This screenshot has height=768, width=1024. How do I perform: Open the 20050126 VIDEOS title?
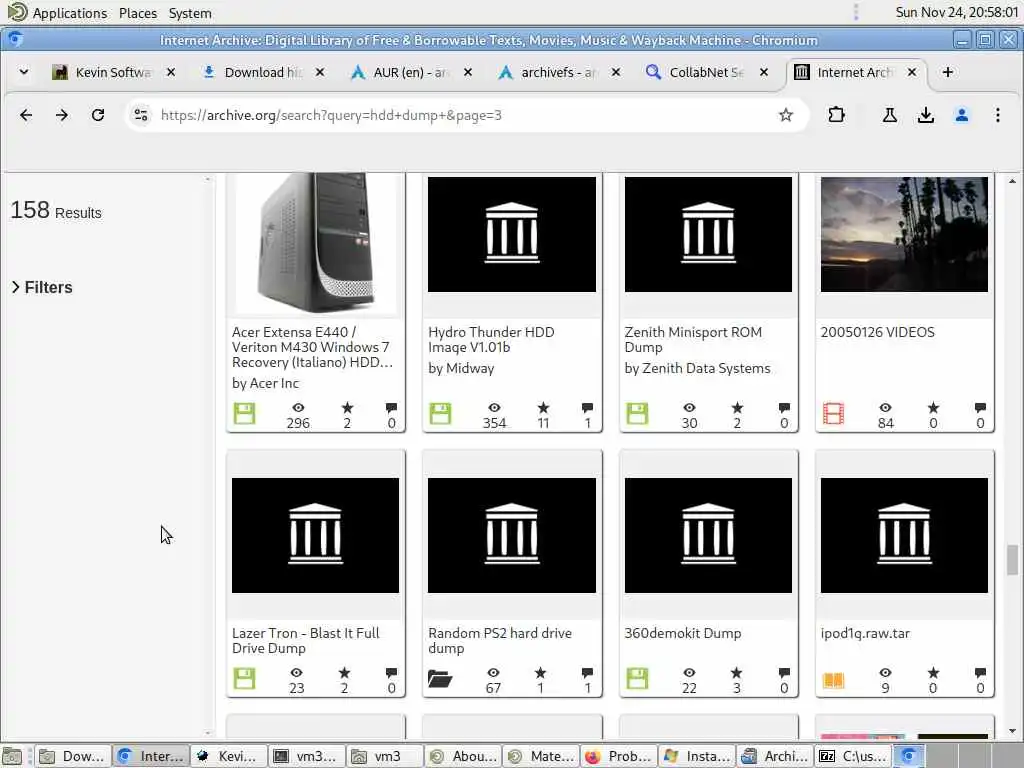[877, 332]
